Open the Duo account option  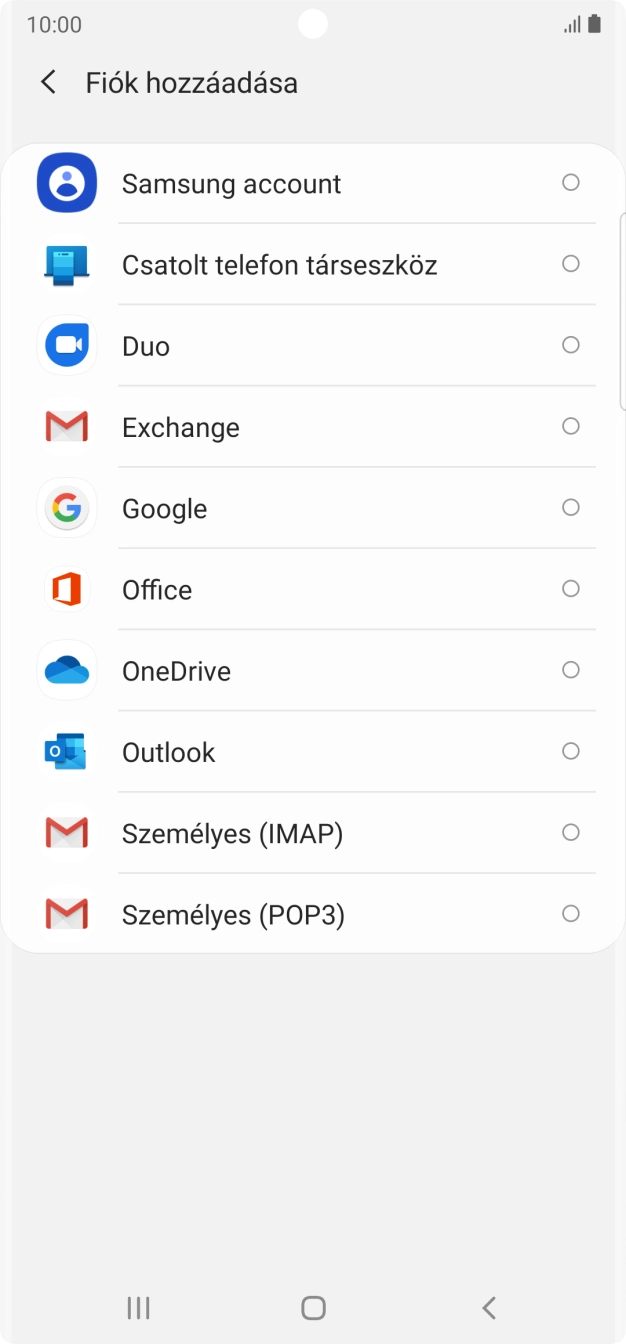148,345
